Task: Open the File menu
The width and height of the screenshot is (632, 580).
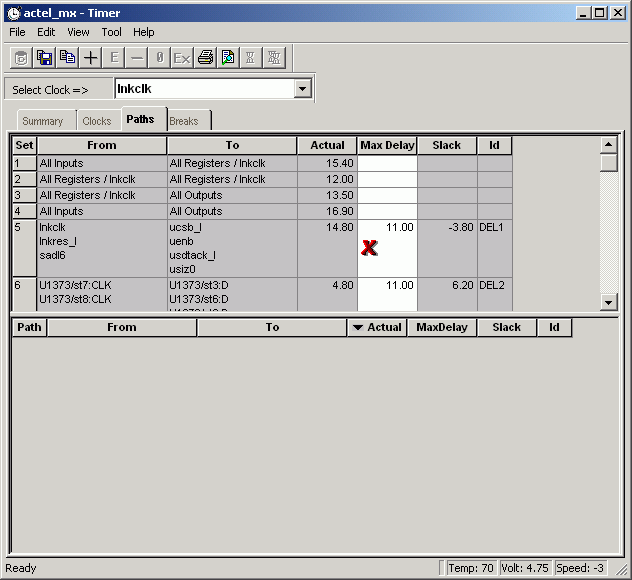Action: pos(17,32)
